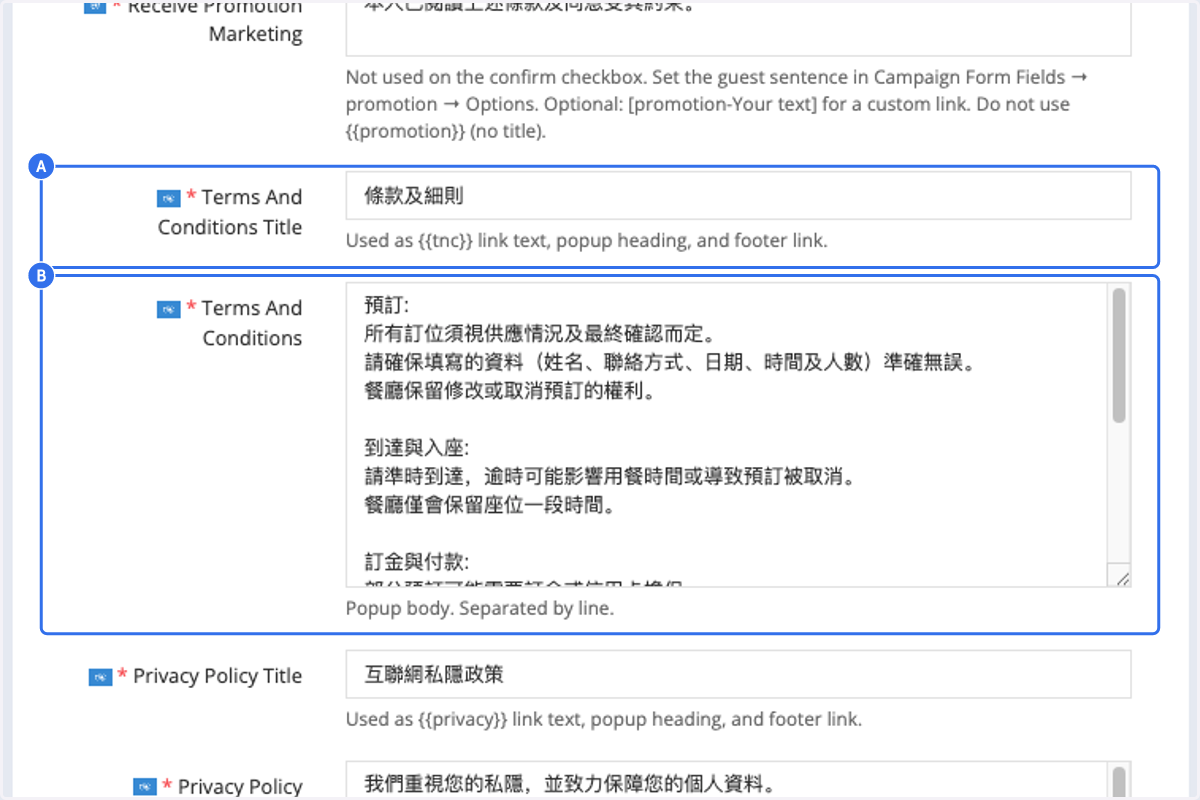Click the help text mentioning {{privacy}} link text
This screenshot has height=800, width=1200.
click(x=604, y=719)
